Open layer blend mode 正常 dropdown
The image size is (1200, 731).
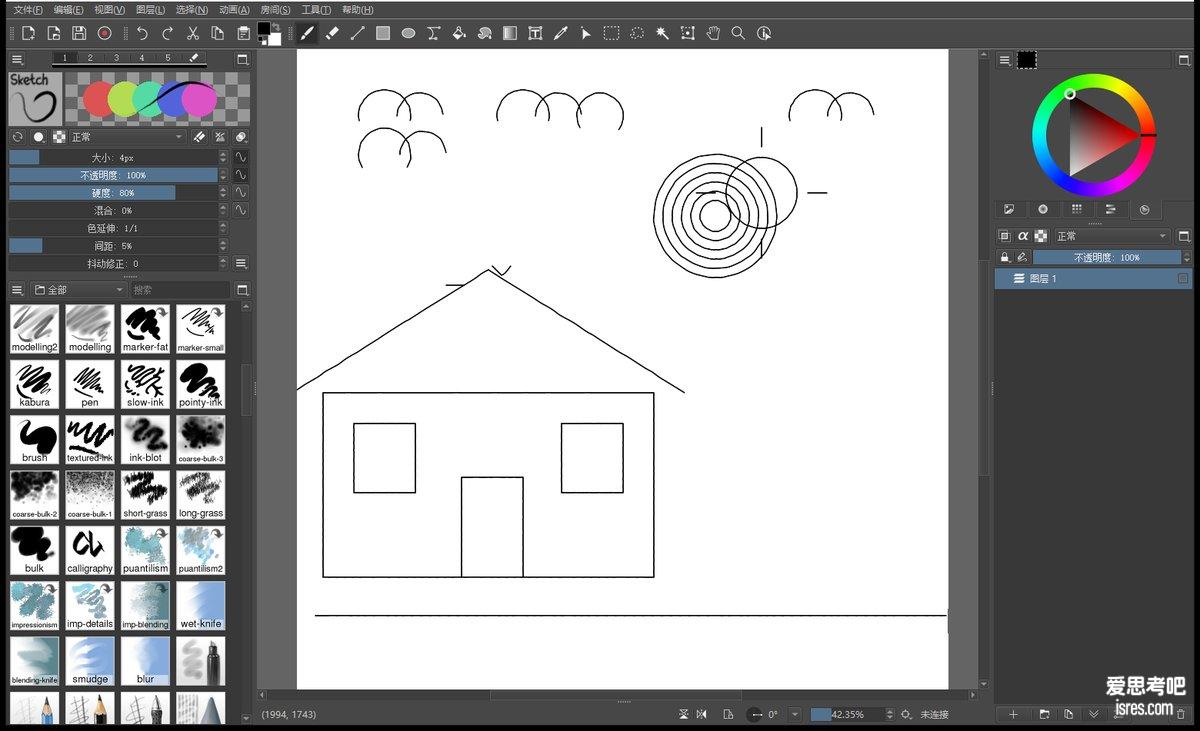point(1111,236)
